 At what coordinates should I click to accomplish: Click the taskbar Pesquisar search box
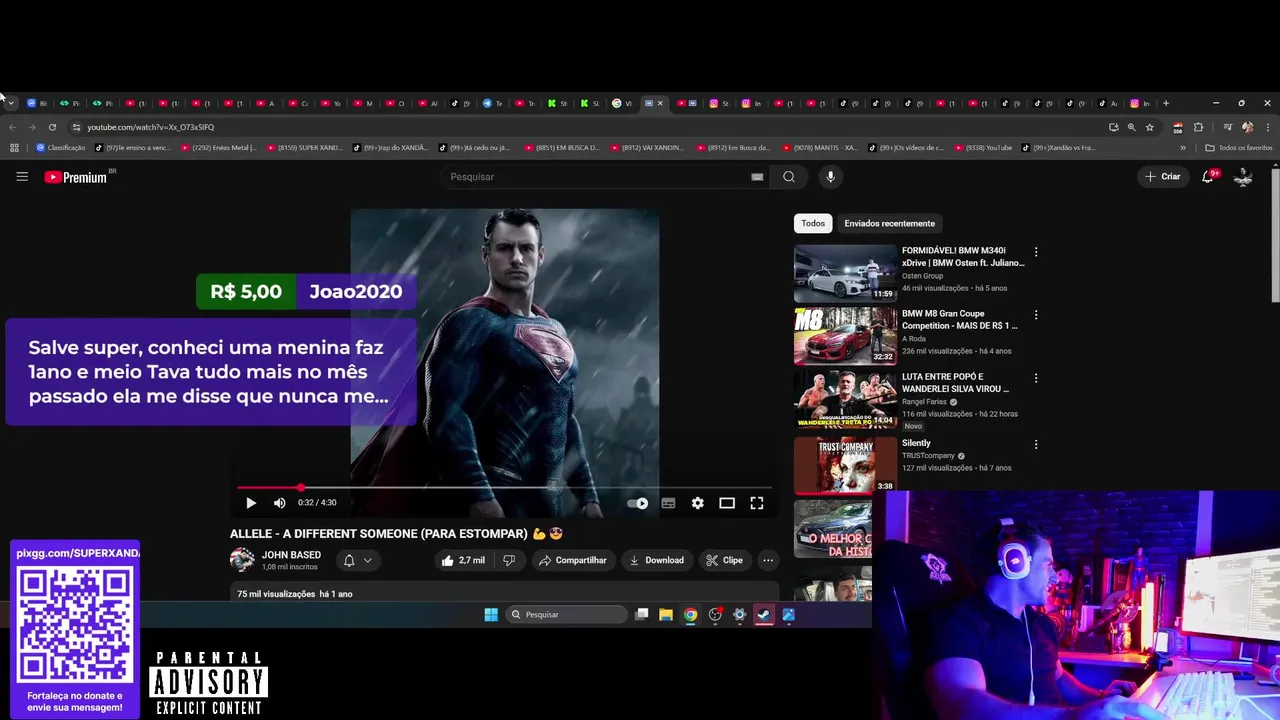click(567, 615)
